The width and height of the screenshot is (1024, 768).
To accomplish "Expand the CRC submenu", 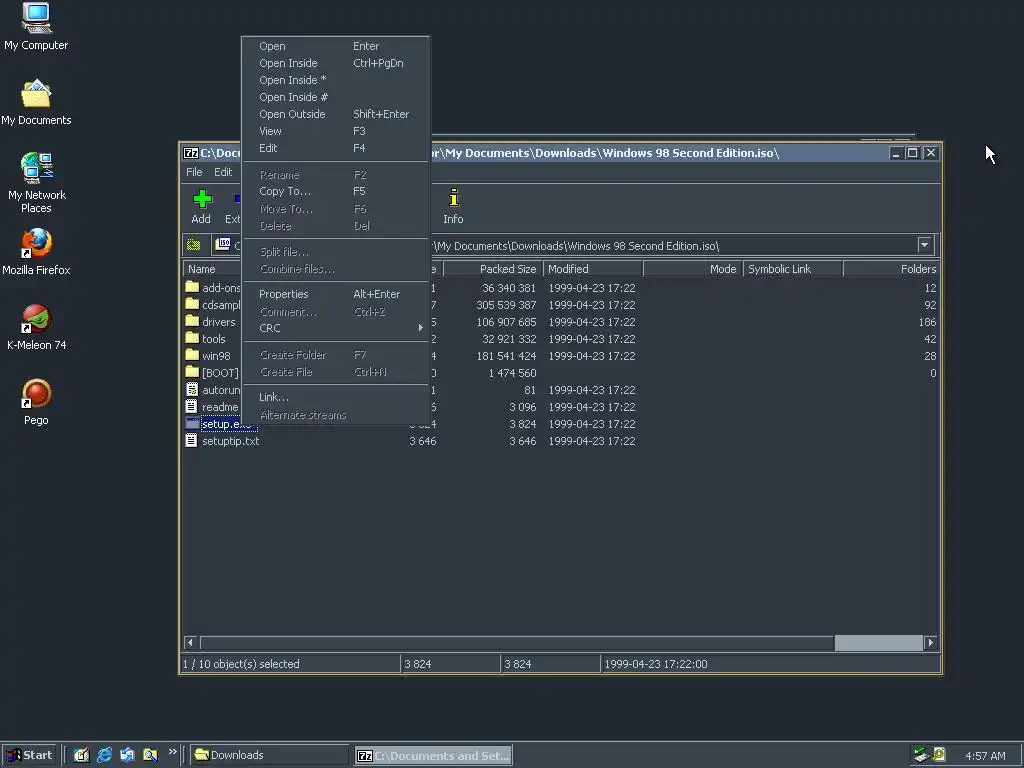I will coord(336,328).
